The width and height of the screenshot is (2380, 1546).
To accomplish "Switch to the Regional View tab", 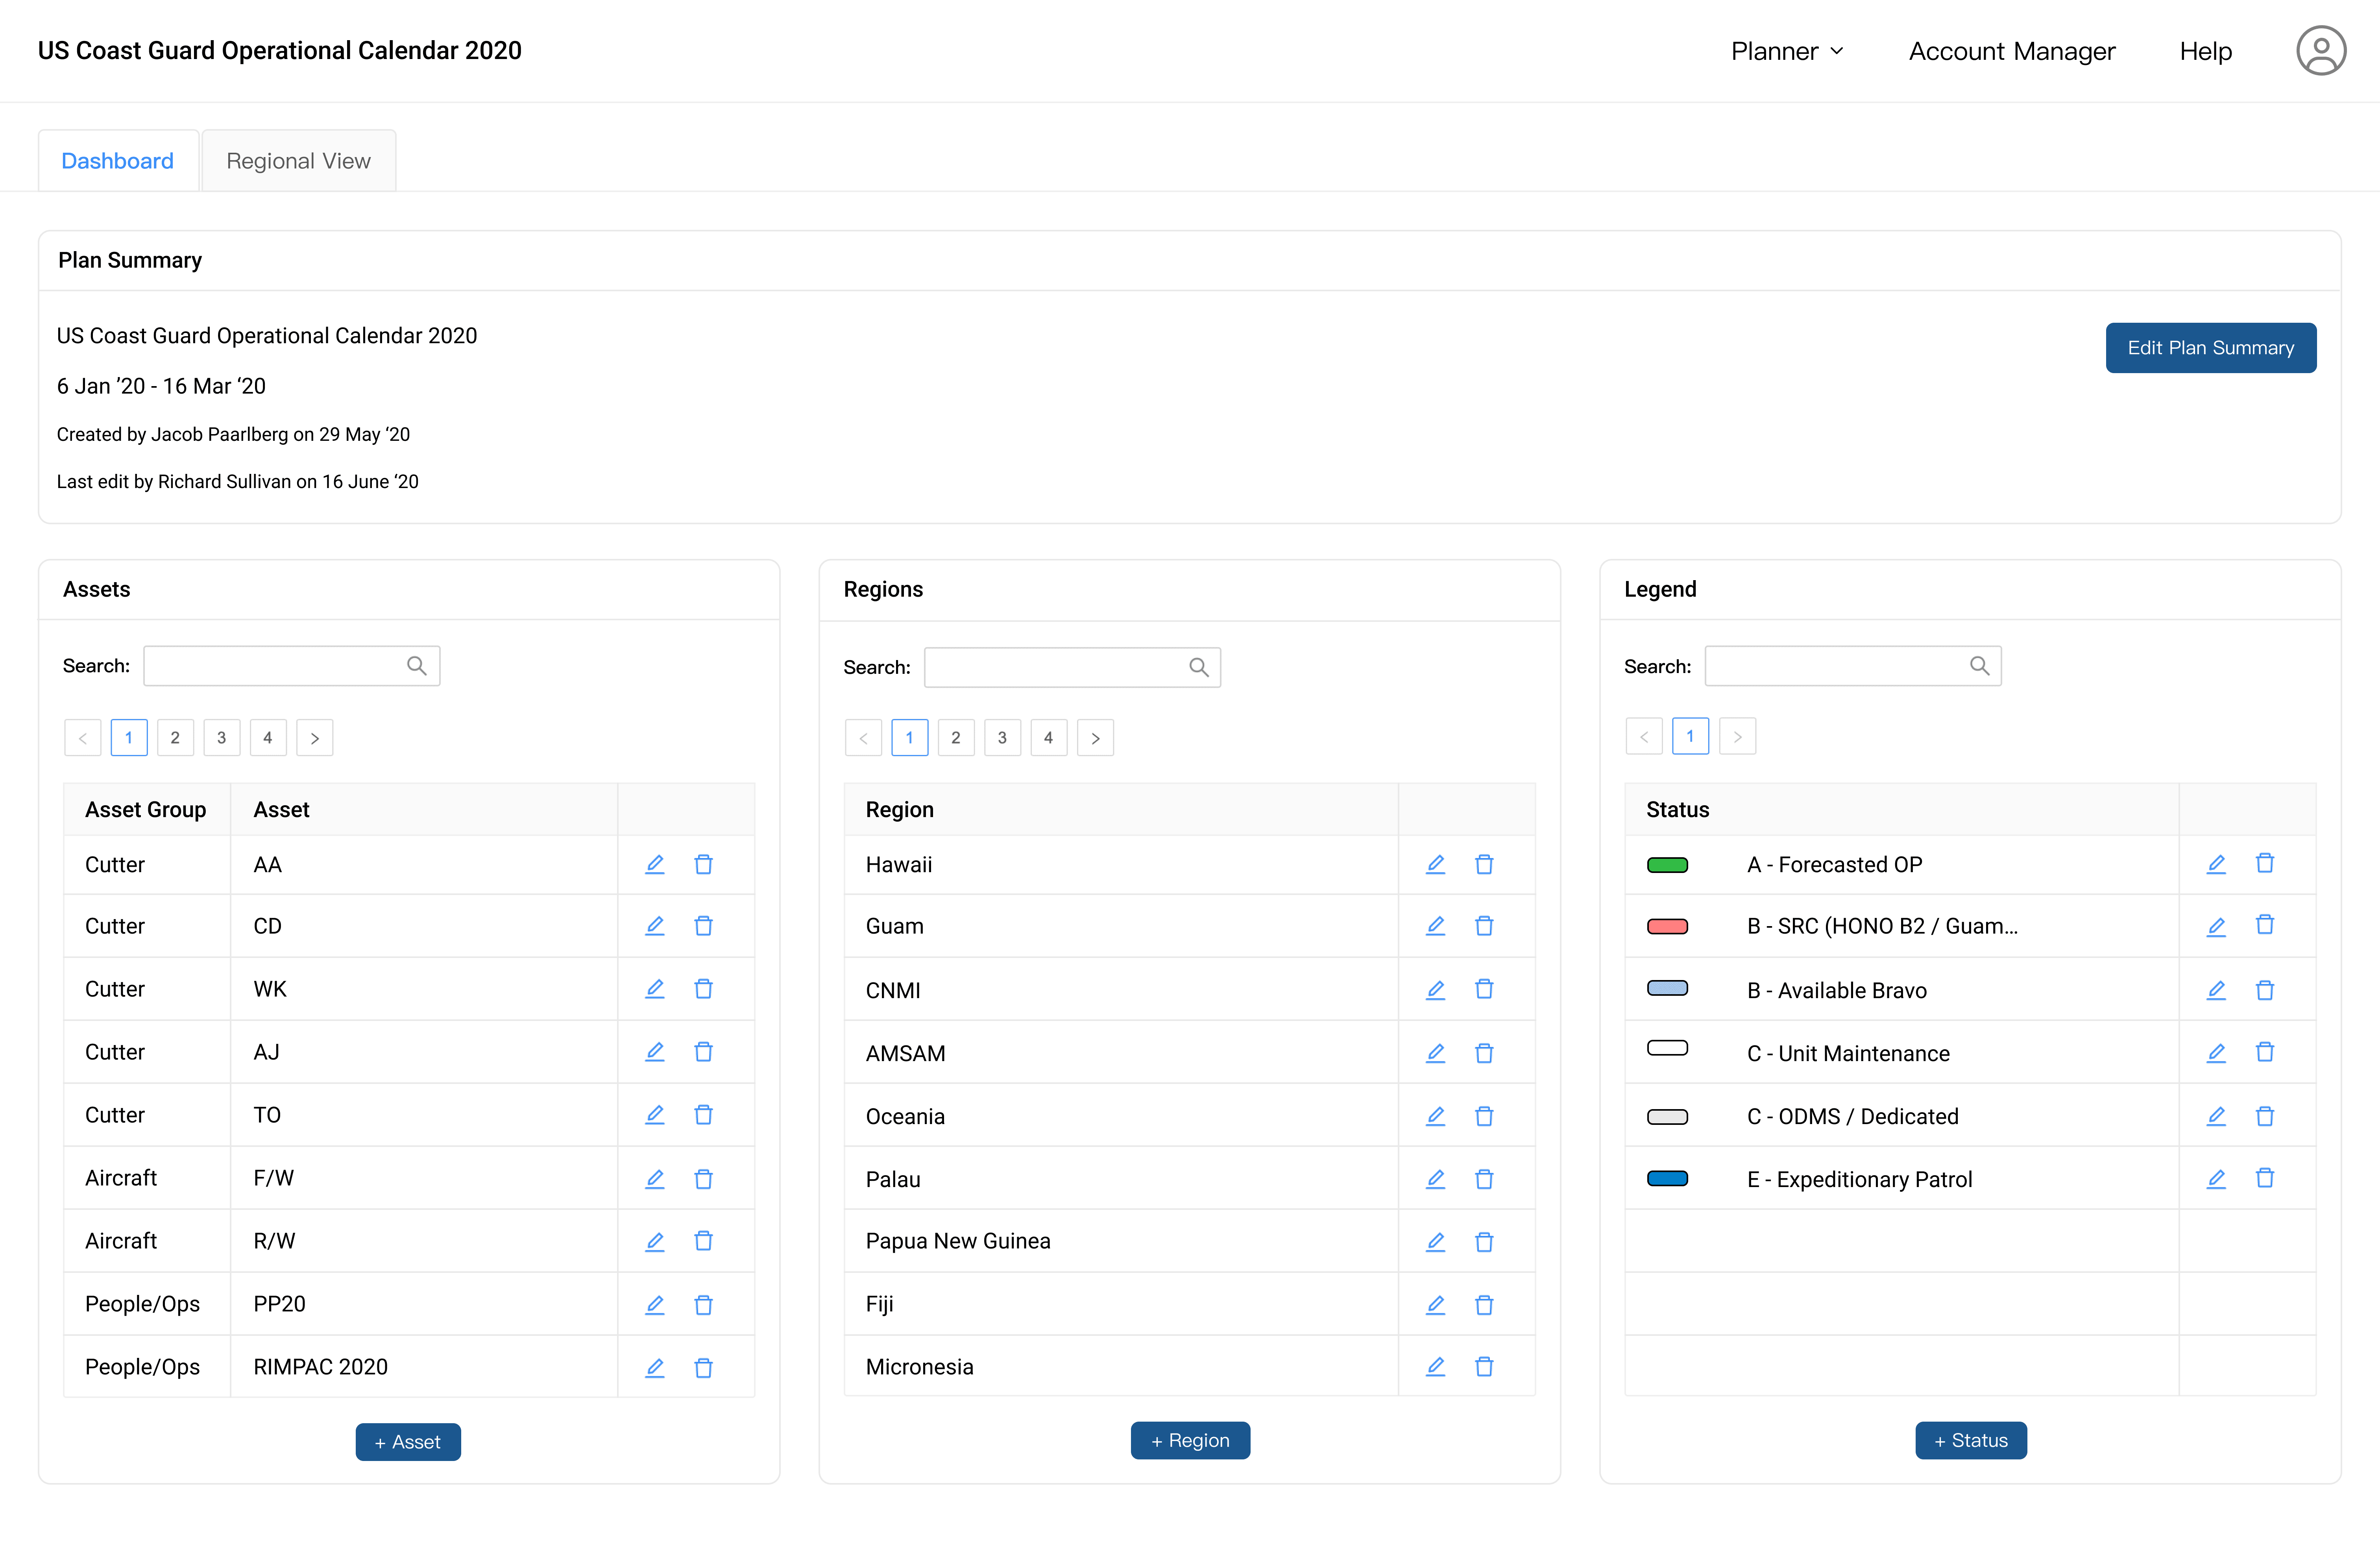I will coord(298,161).
